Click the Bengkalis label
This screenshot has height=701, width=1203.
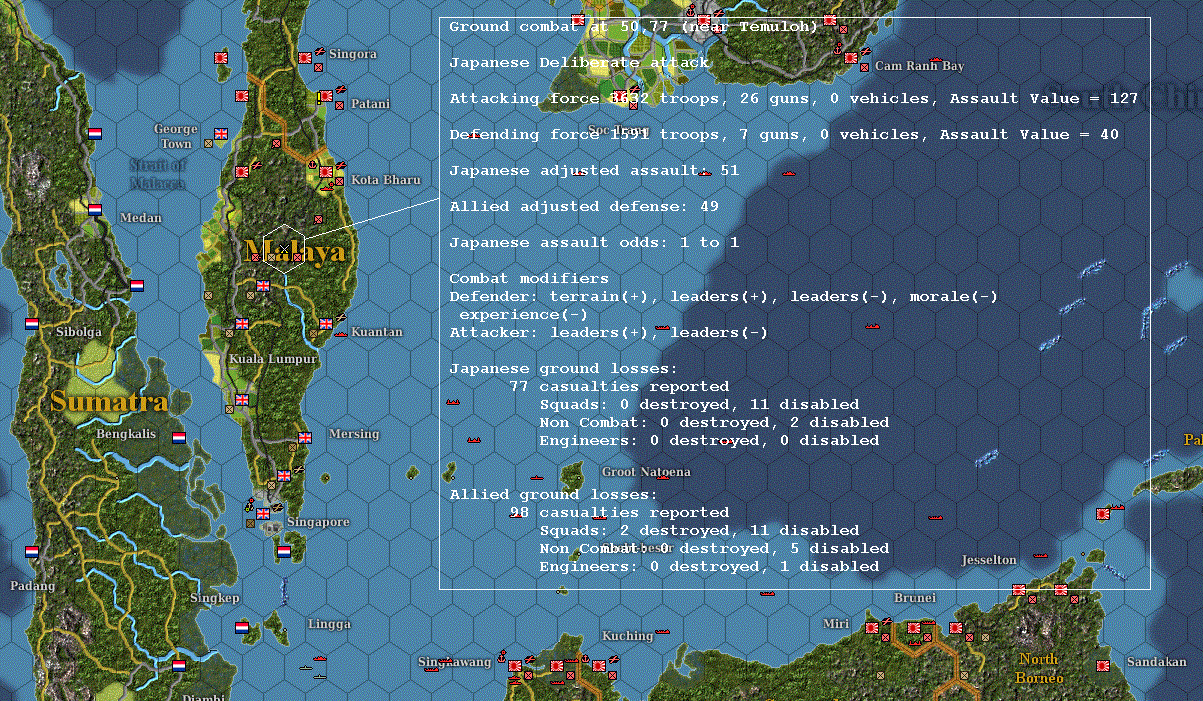(x=126, y=434)
